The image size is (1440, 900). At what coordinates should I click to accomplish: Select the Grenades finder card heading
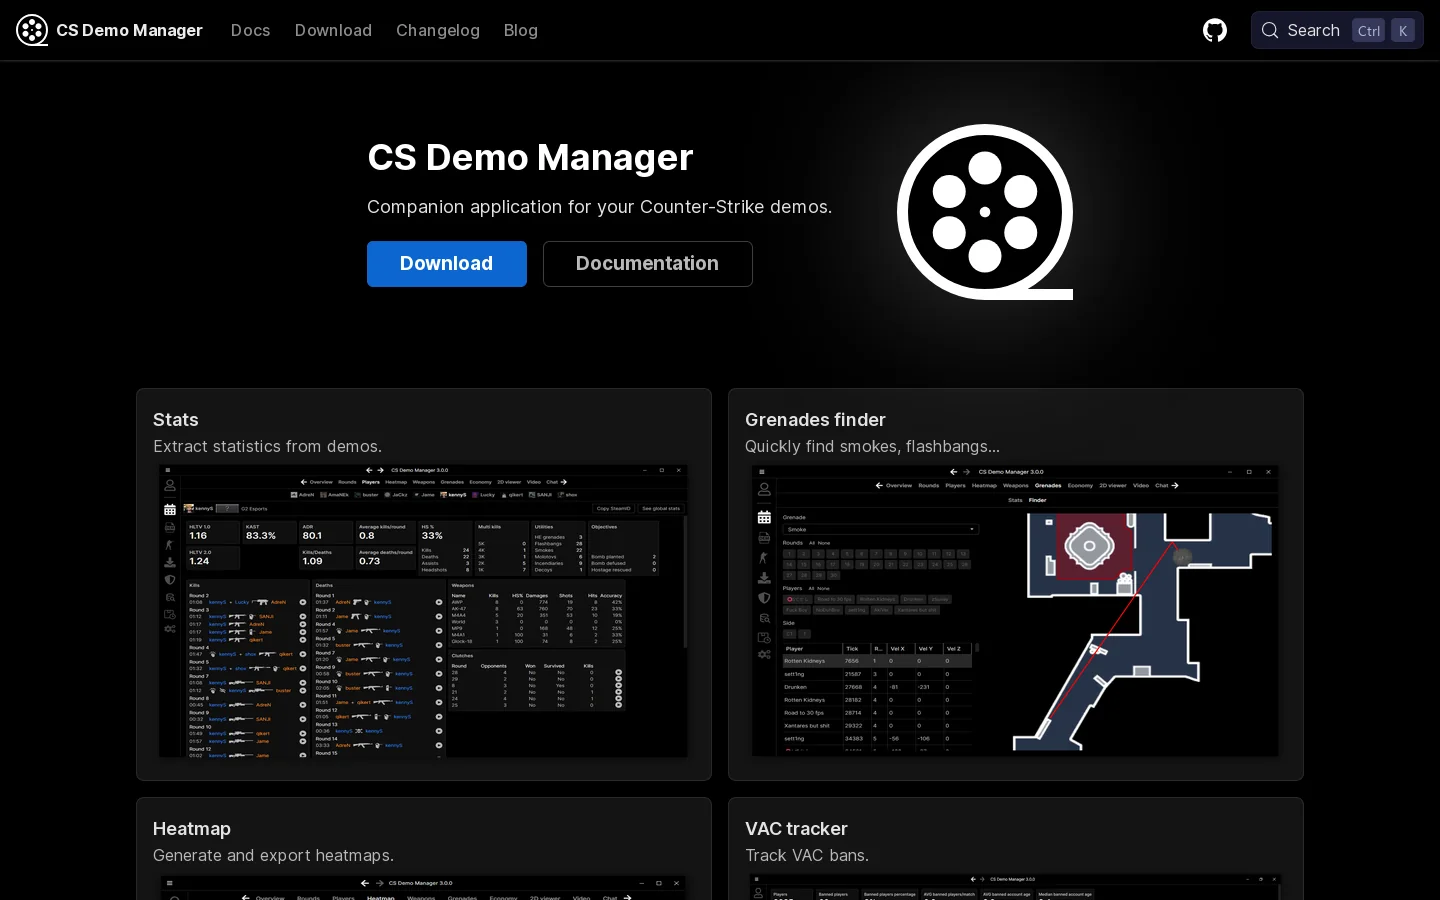pyautogui.click(x=815, y=420)
